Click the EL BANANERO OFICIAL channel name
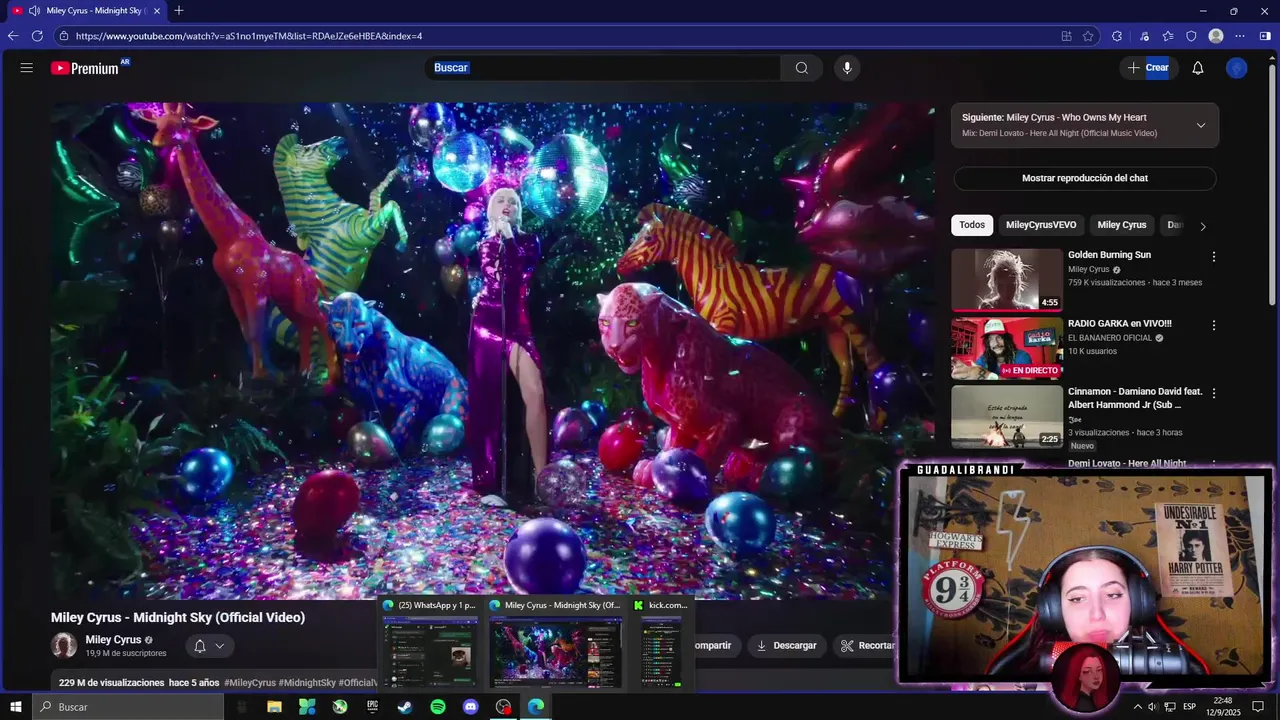The image size is (1280, 720). click(x=1111, y=338)
